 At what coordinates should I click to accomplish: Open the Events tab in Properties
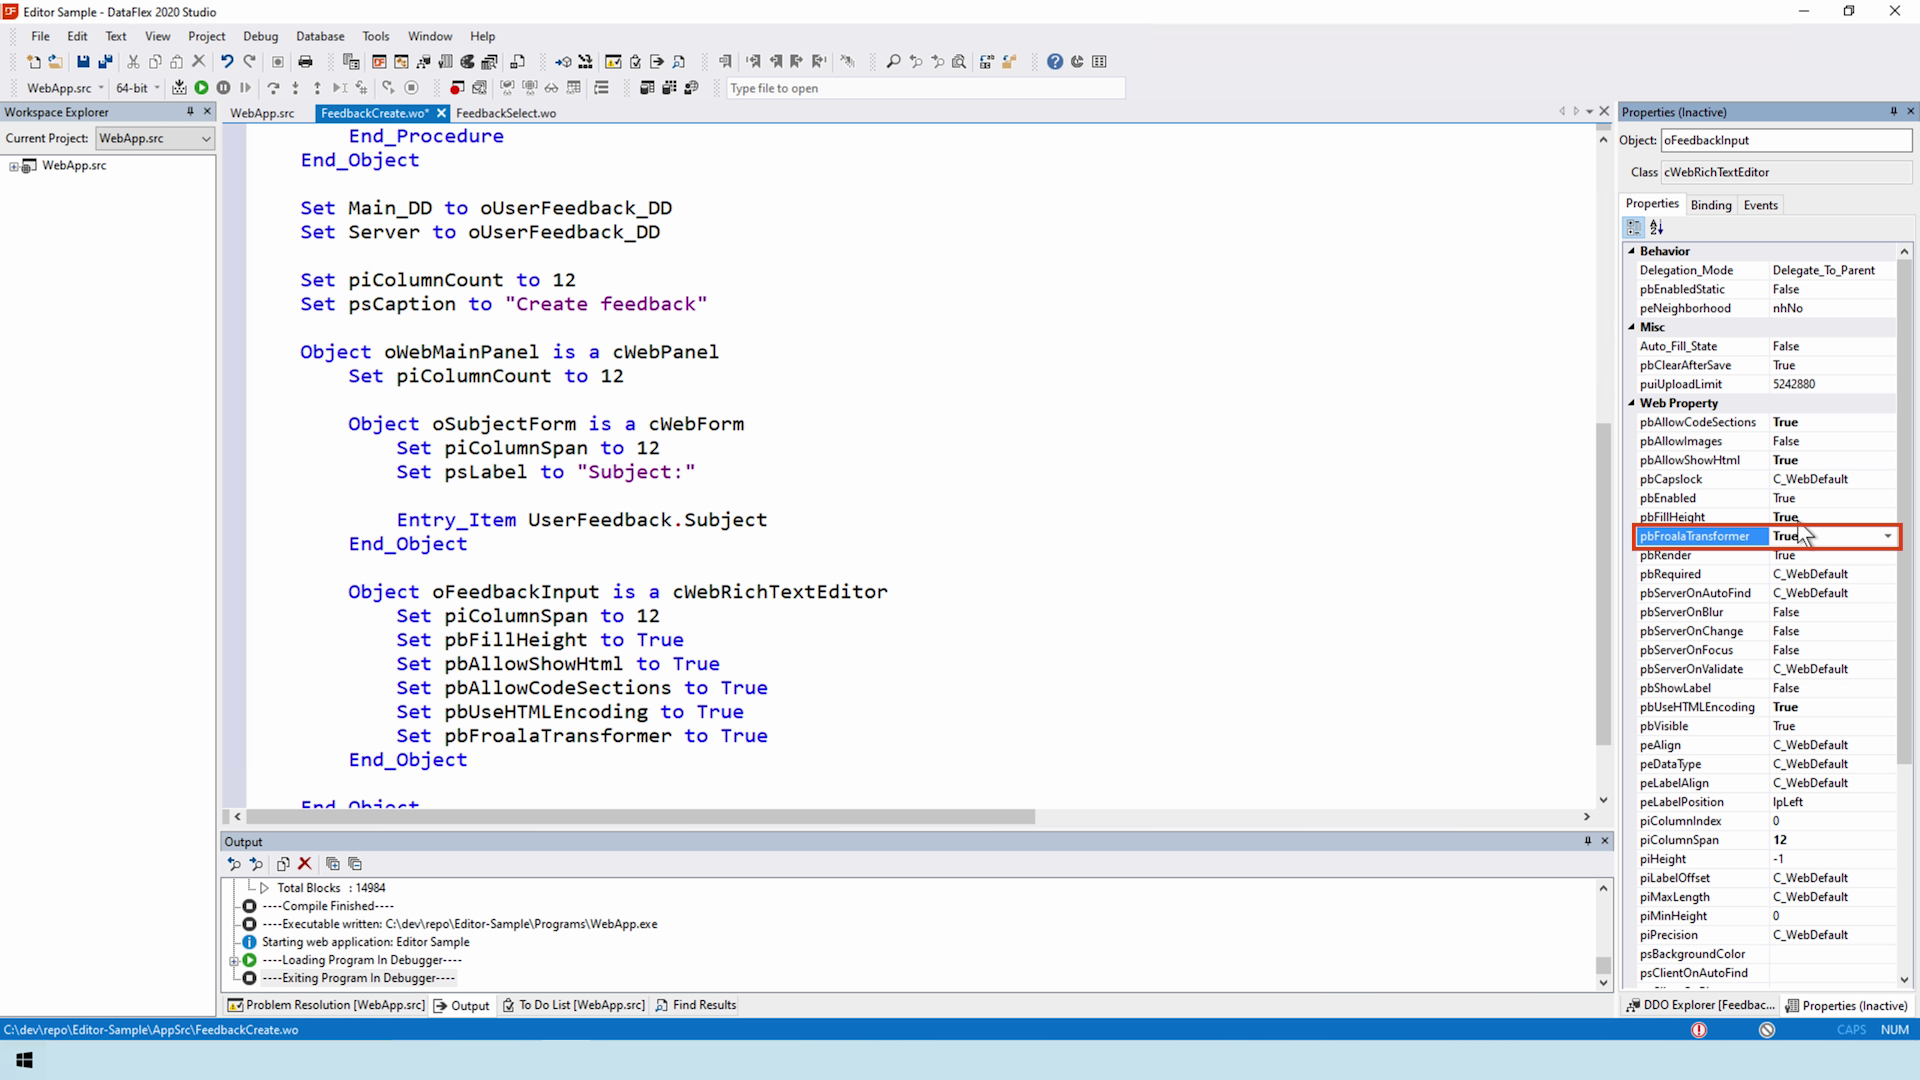[1760, 205]
